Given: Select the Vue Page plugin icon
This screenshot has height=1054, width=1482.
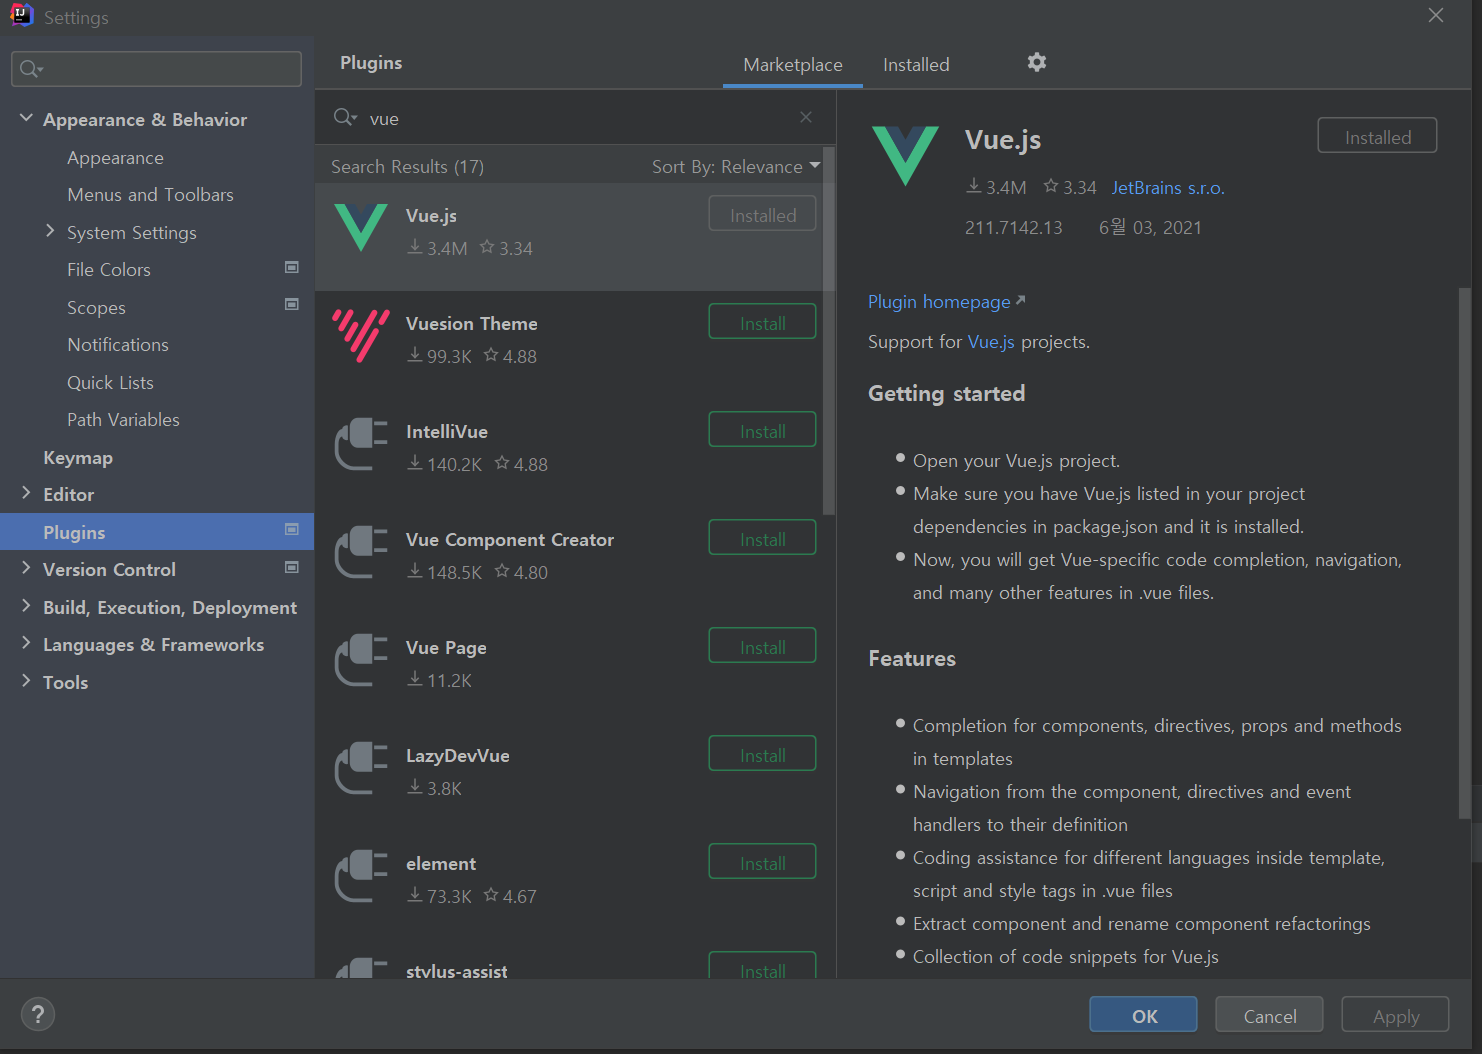Looking at the screenshot, I should tap(361, 660).
